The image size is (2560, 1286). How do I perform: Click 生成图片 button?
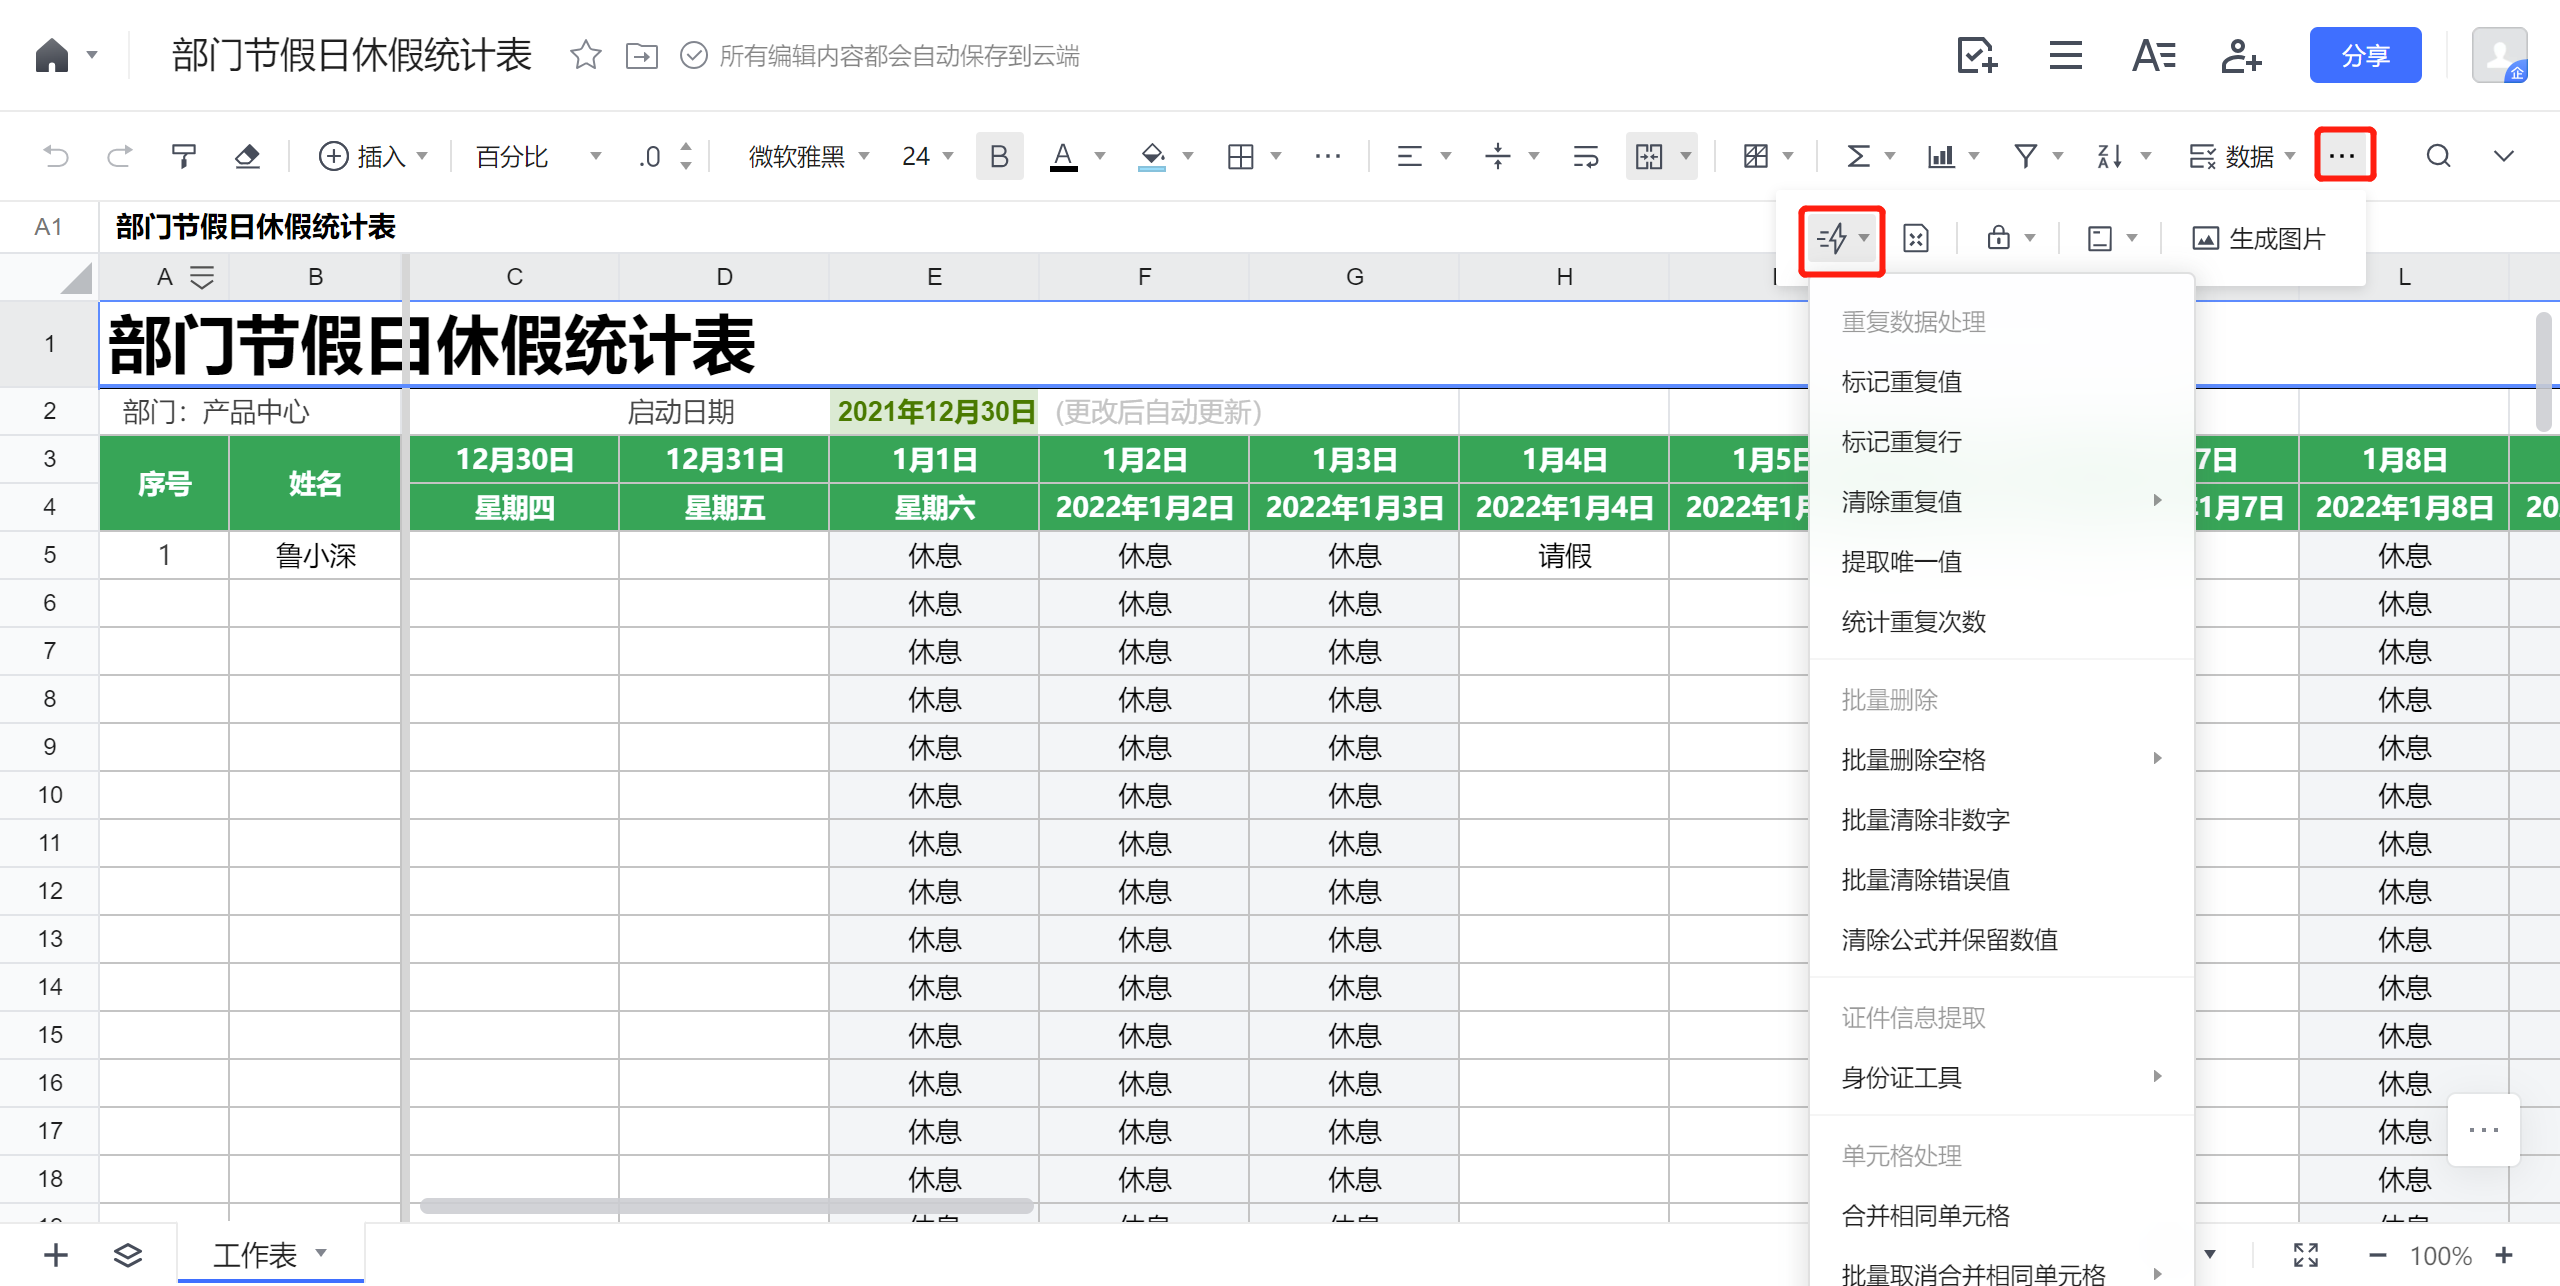[2258, 238]
